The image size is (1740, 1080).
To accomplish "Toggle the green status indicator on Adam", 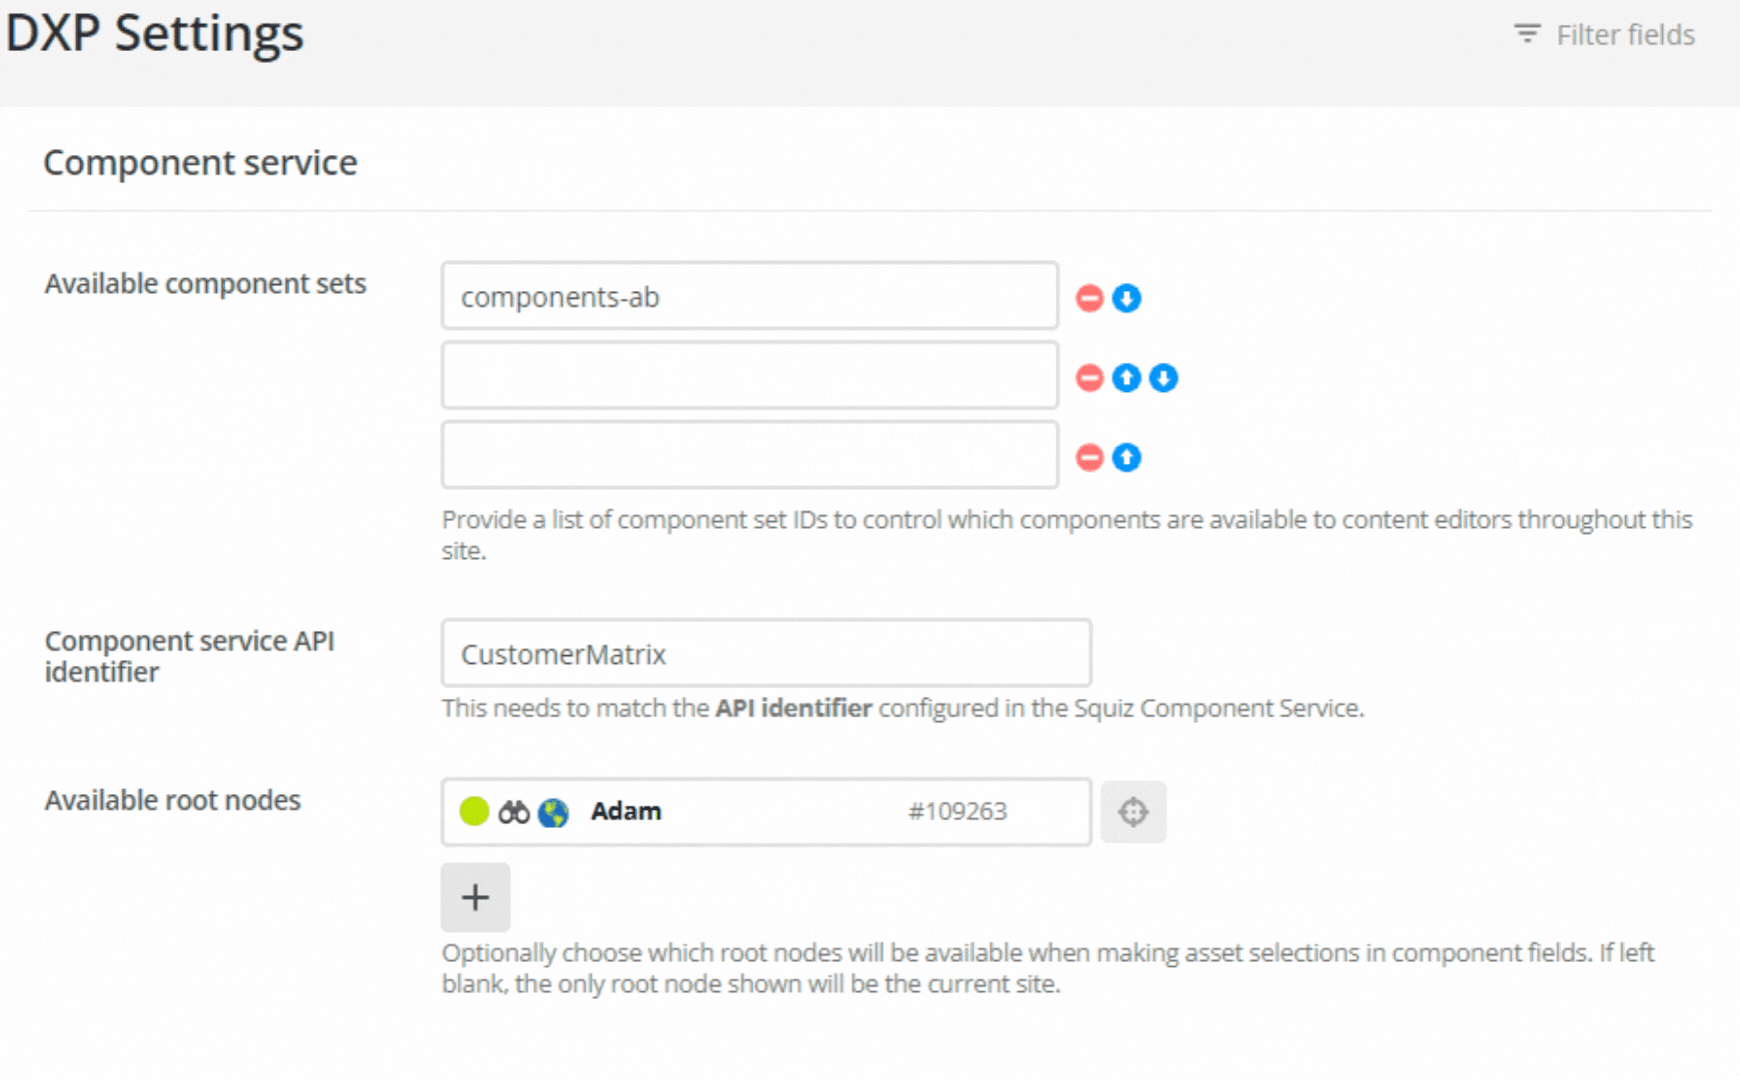I will coord(472,812).
